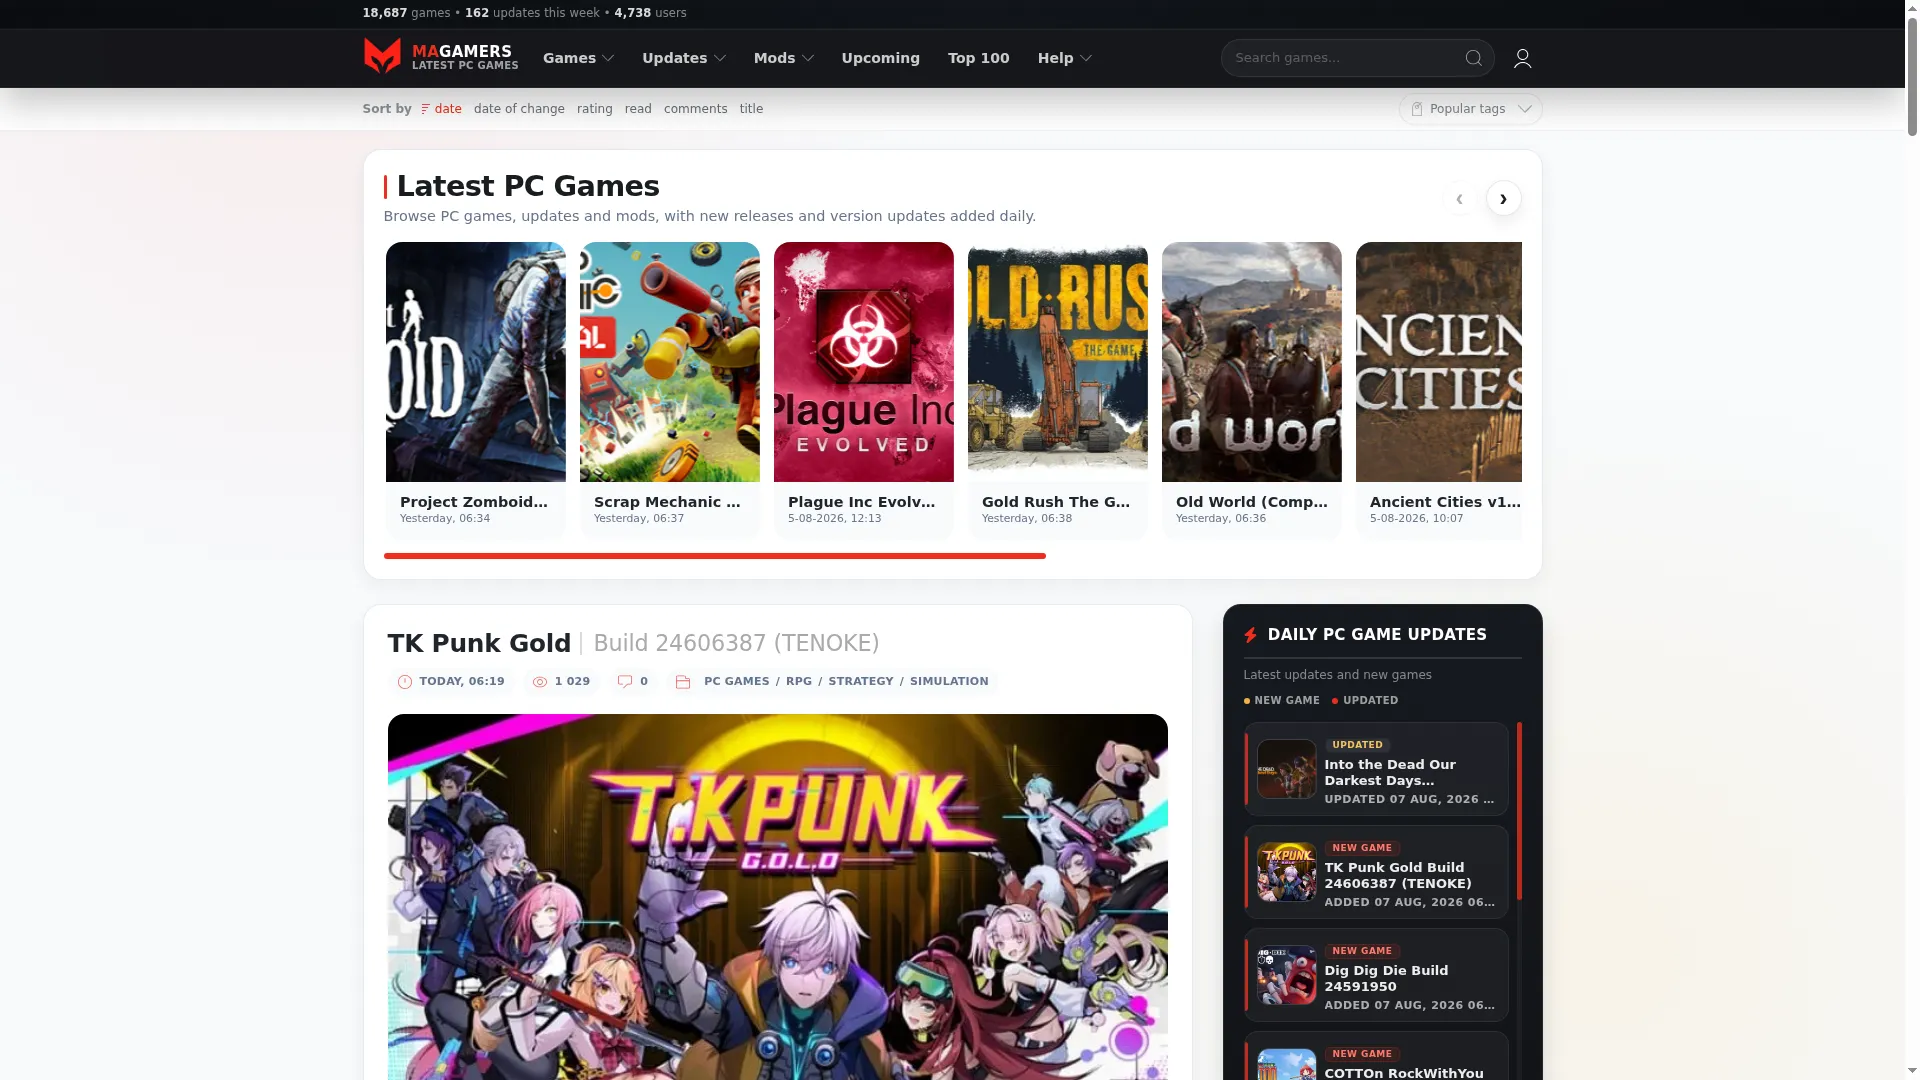Click the 18,687 games stat text

[406, 13]
